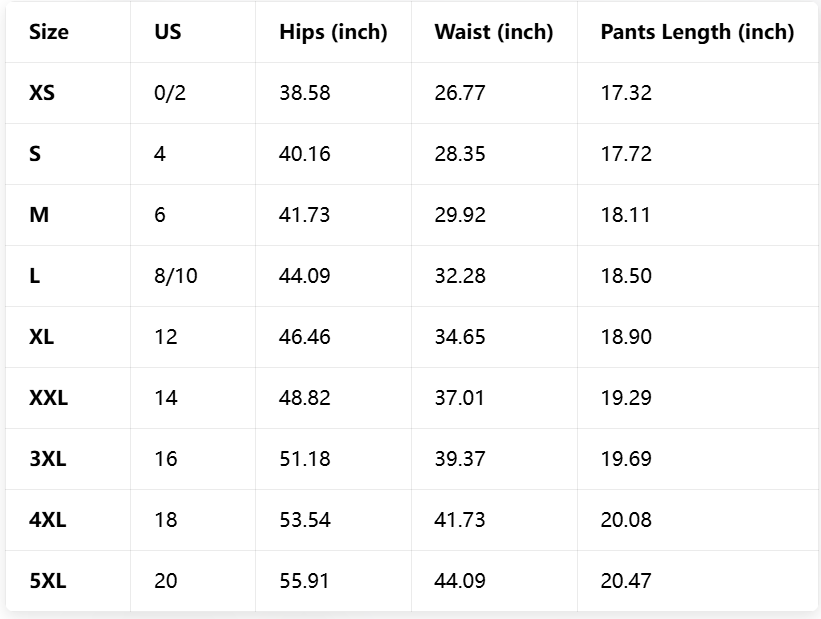
Task: Click the US column header
Action: pos(168,32)
